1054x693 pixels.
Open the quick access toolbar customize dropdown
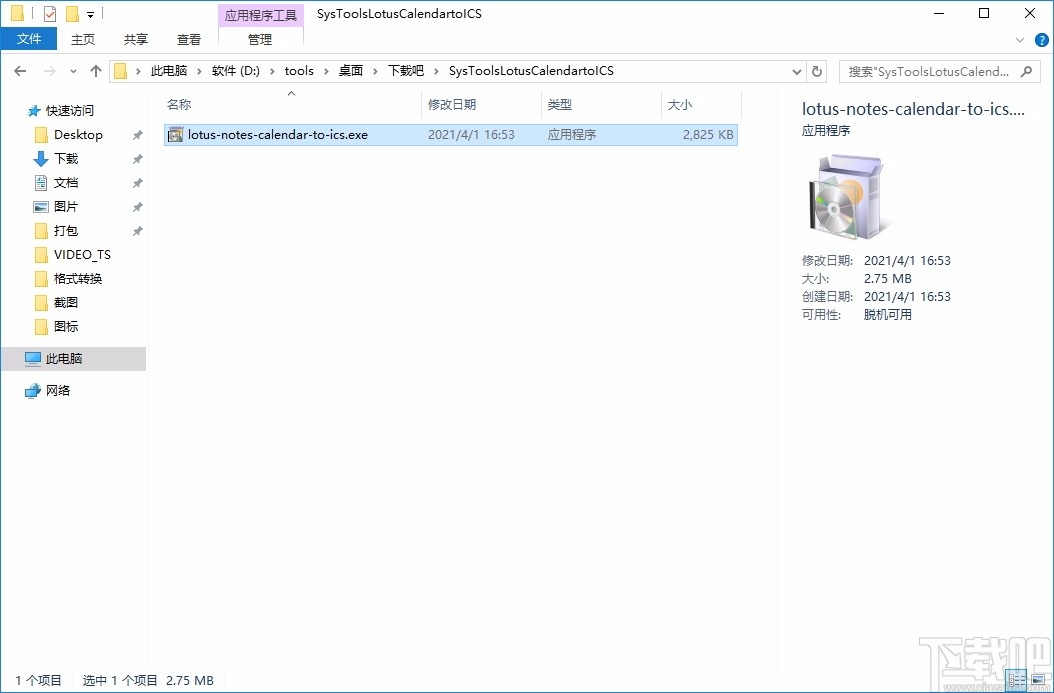[89, 13]
